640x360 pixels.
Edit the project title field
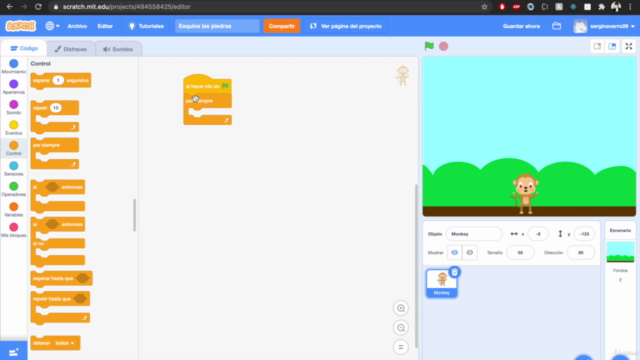217,26
